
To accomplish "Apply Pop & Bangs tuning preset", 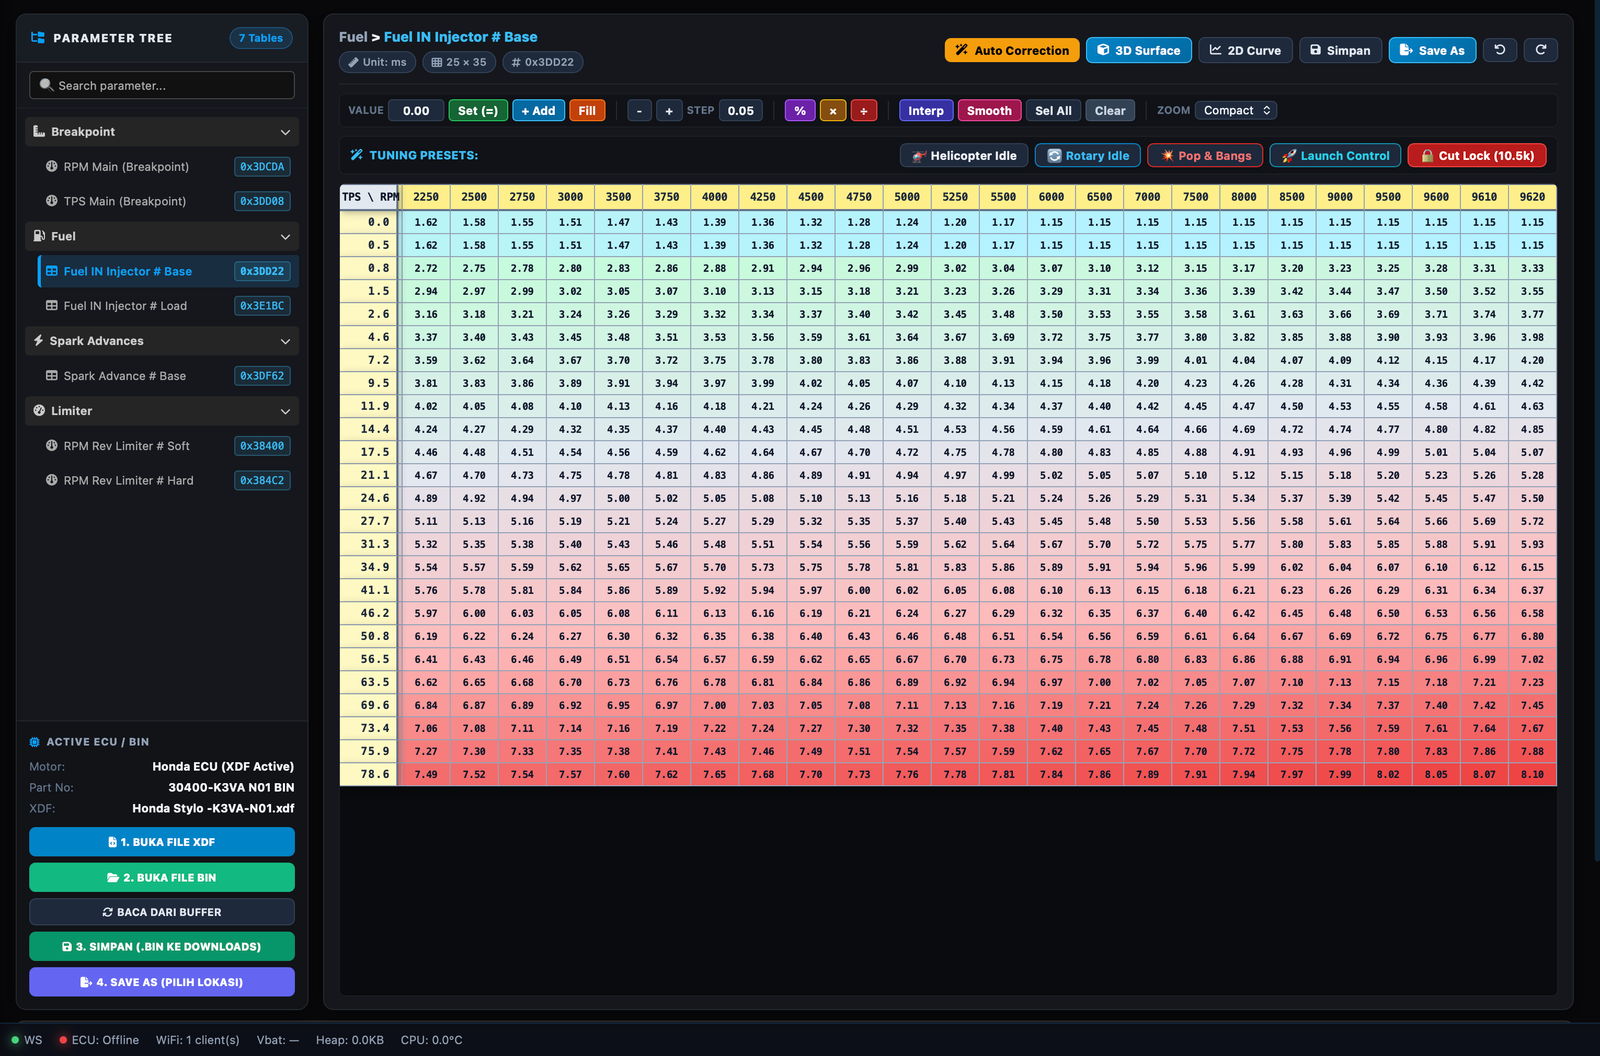I will tap(1205, 156).
